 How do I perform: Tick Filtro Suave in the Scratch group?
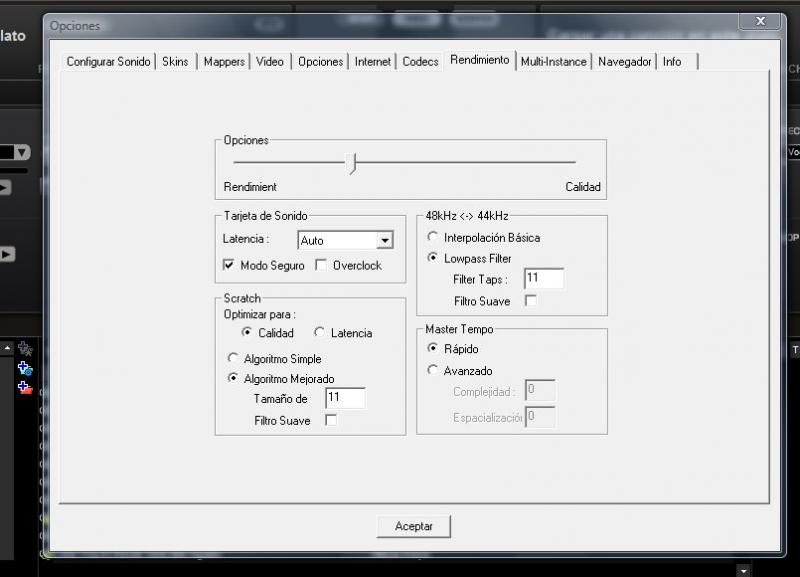(x=331, y=420)
